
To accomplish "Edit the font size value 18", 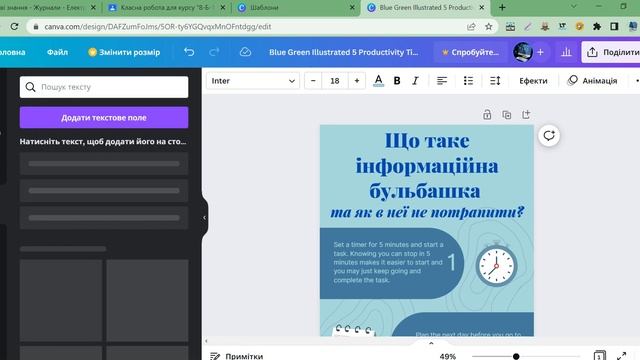I will (x=335, y=81).
